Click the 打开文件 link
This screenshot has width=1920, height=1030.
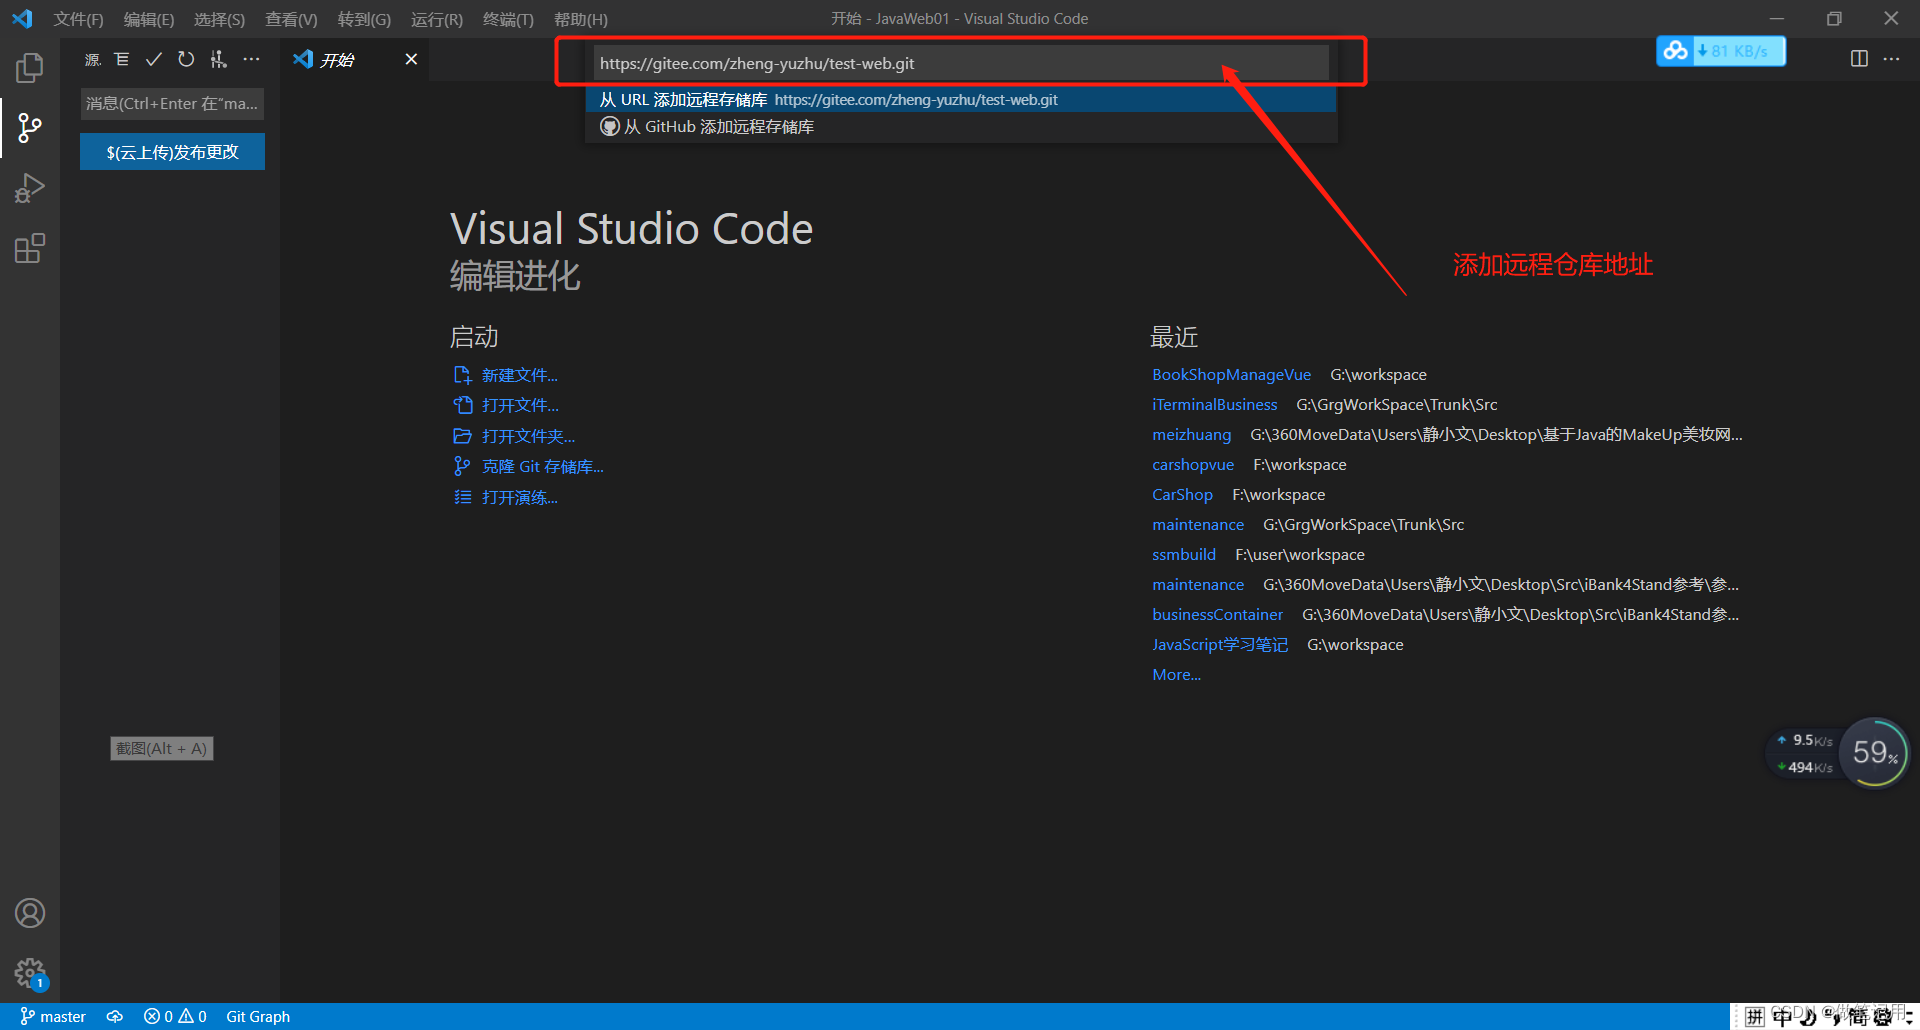pyautogui.click(x=520, y=405)
